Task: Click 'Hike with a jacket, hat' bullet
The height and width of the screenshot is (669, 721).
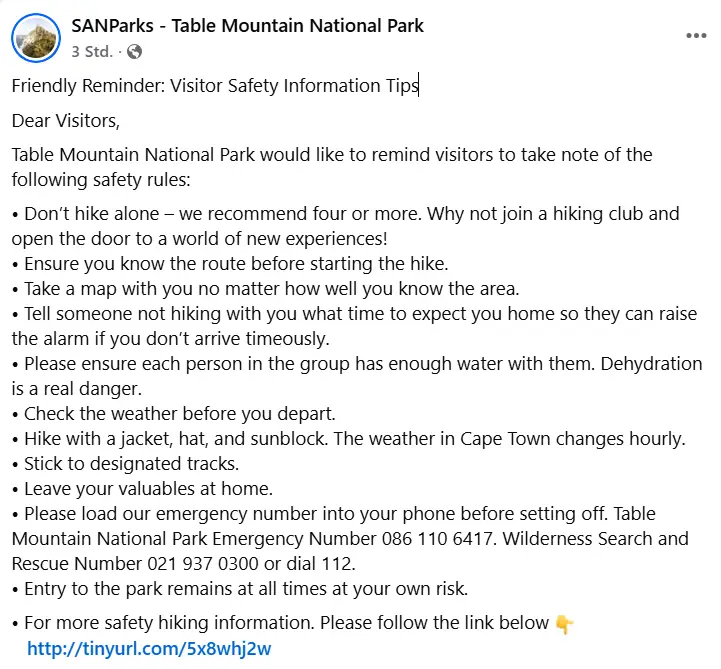Action: 349,439
